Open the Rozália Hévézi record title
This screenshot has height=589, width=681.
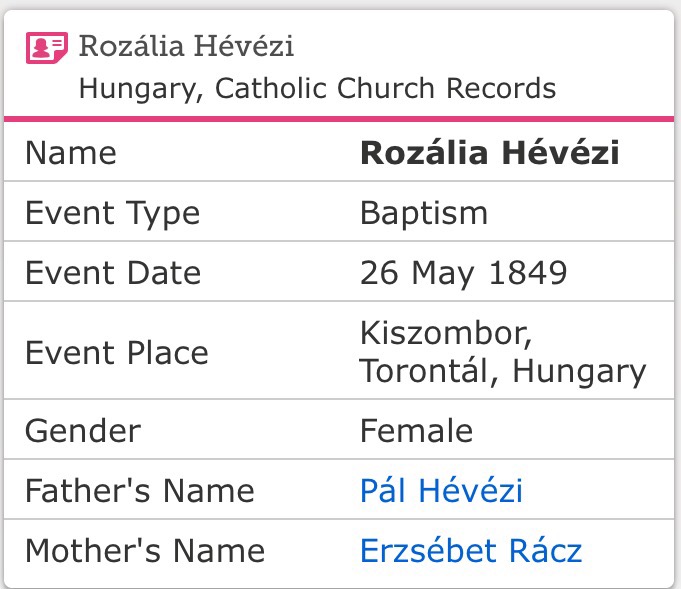[186, 46]
